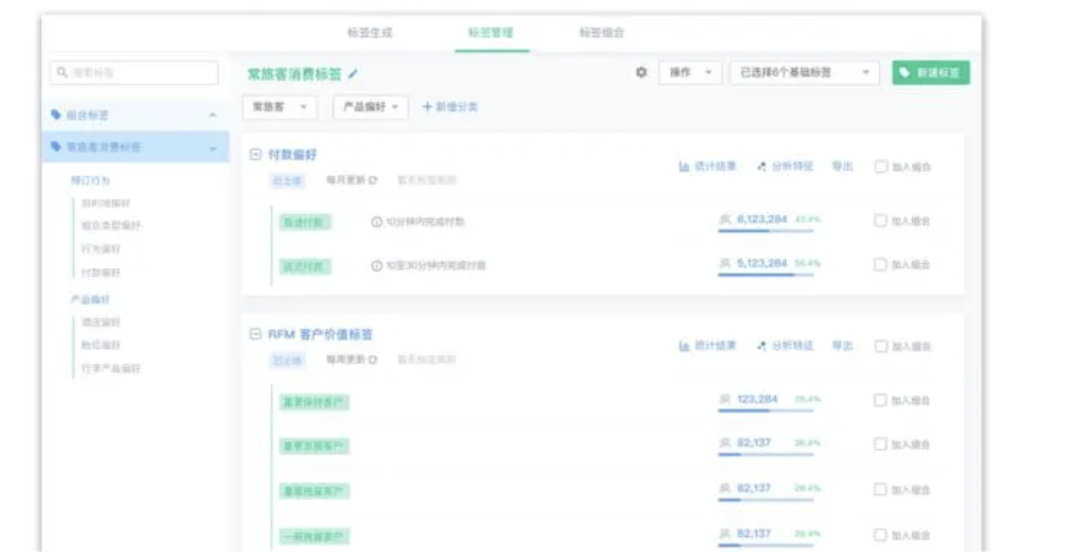Switch to the 标签管理 tab
1080x559 pixels.
point(491,32)
